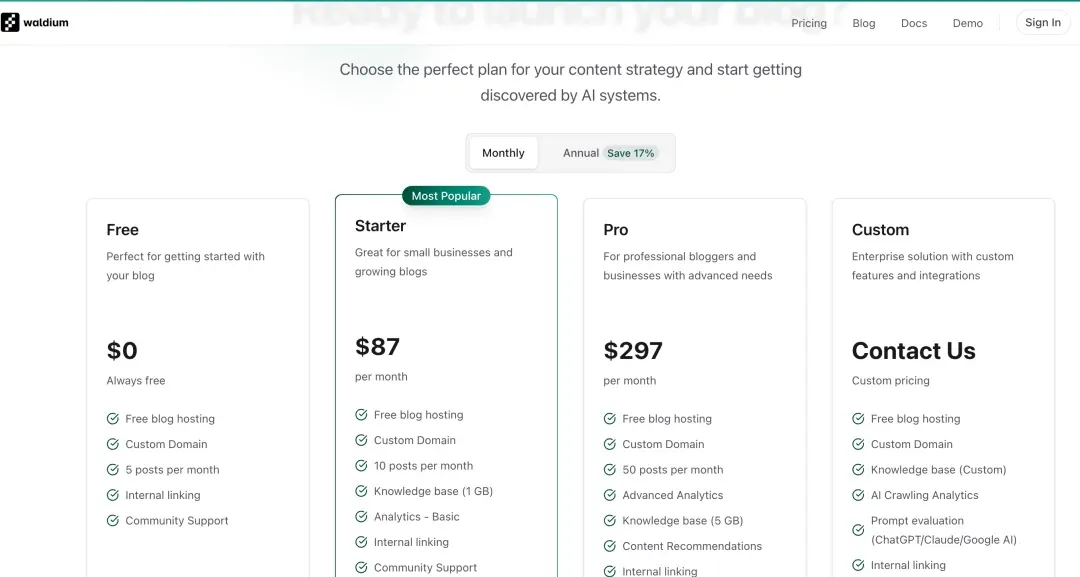Viewport: 1080px width, 577px height.
Task: Click the Most Popular badge on Starter
Action: click(x=446, y=196)
